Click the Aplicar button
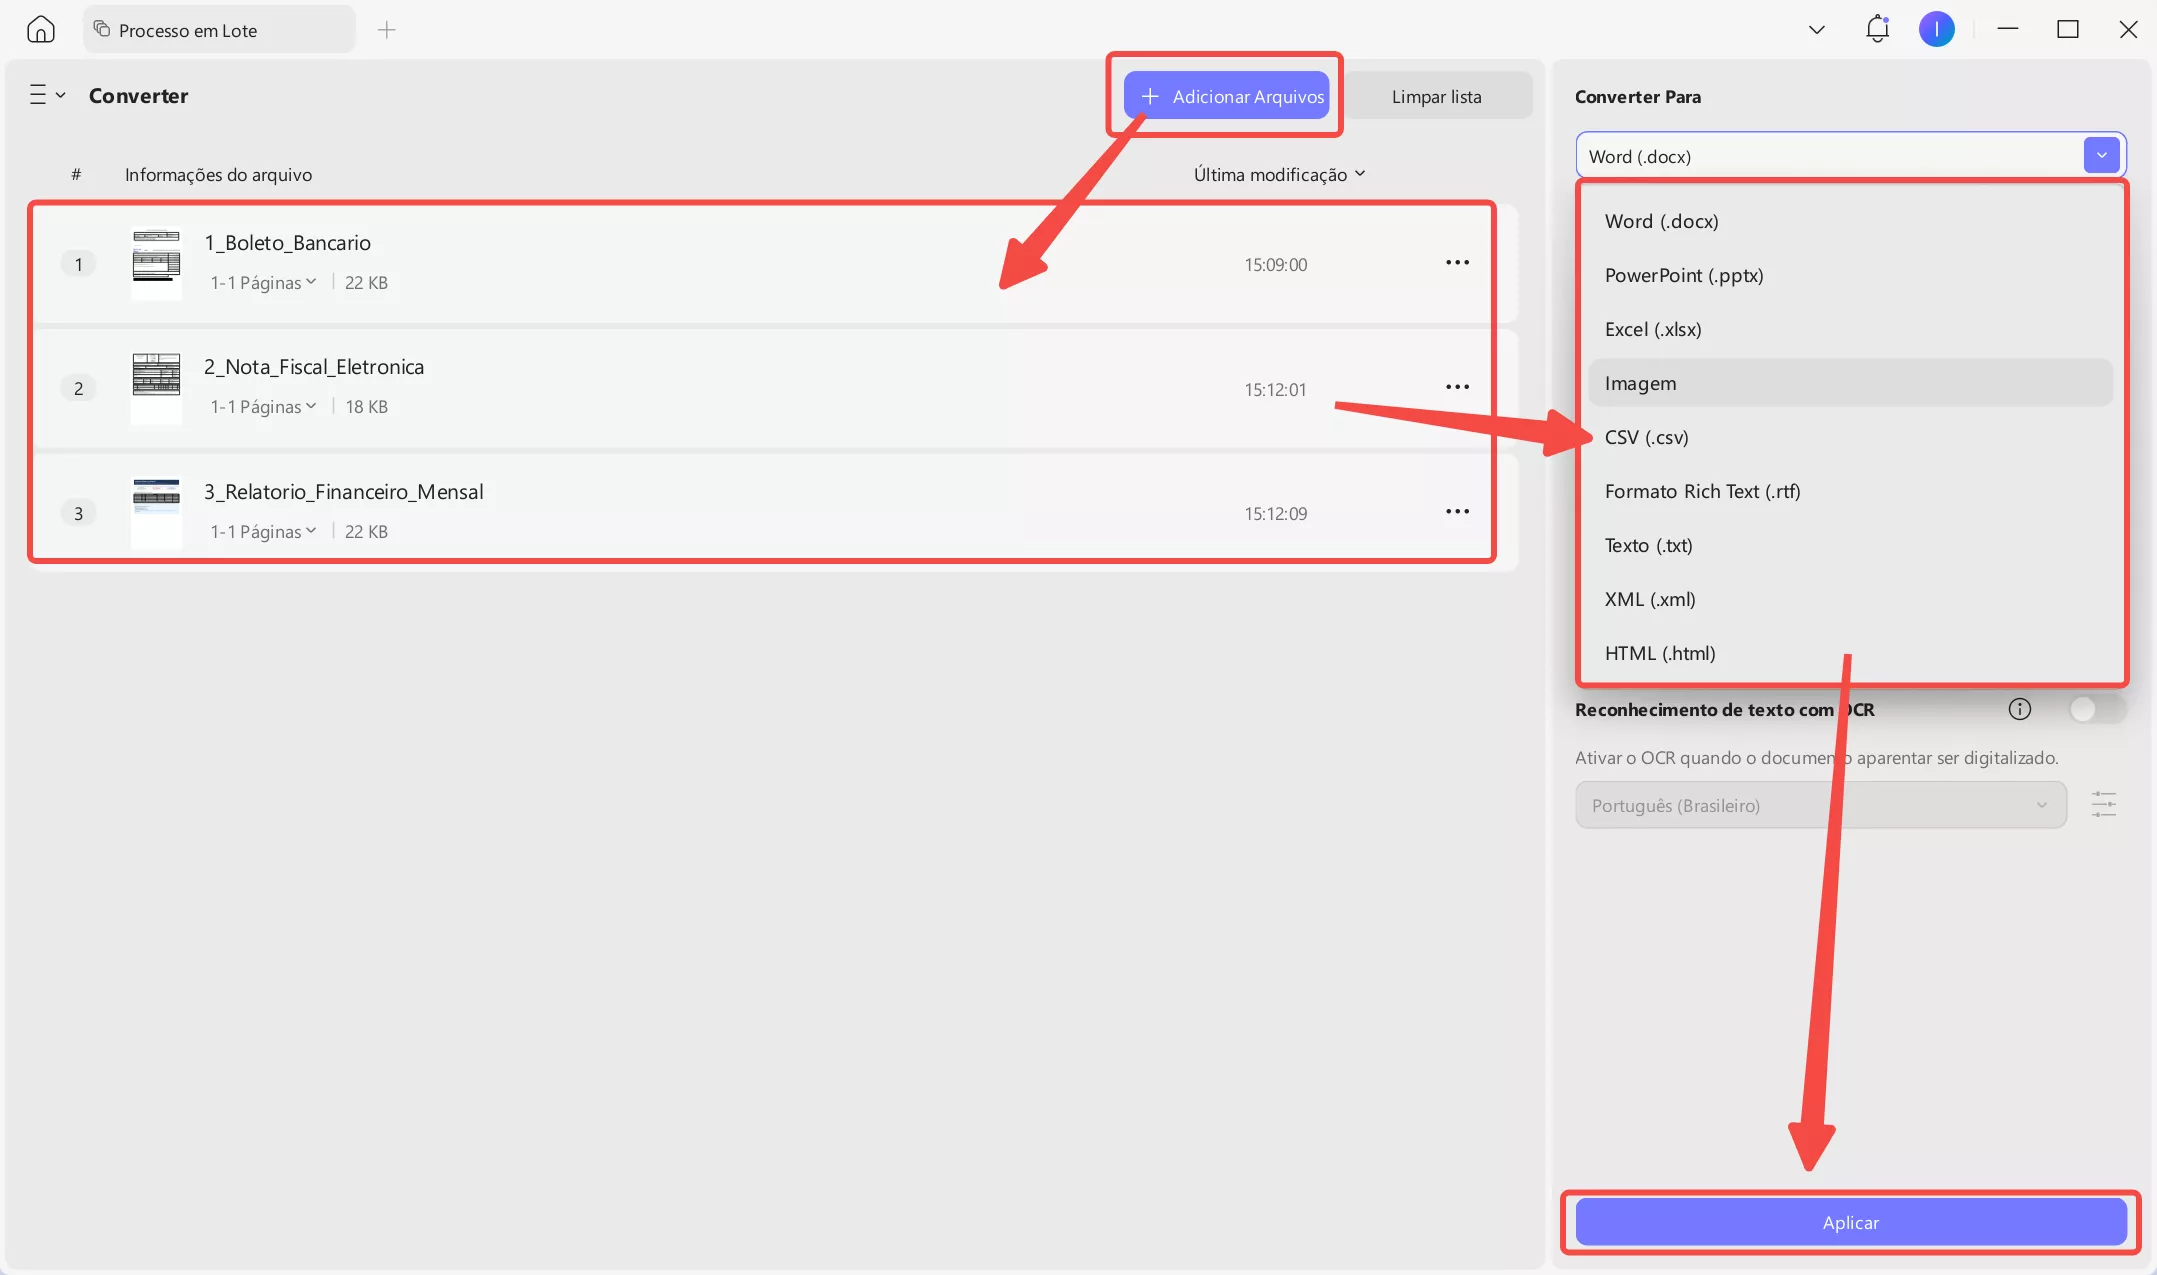2157x1275 pixels. pyautogui.click(x=1850, y=1222)
